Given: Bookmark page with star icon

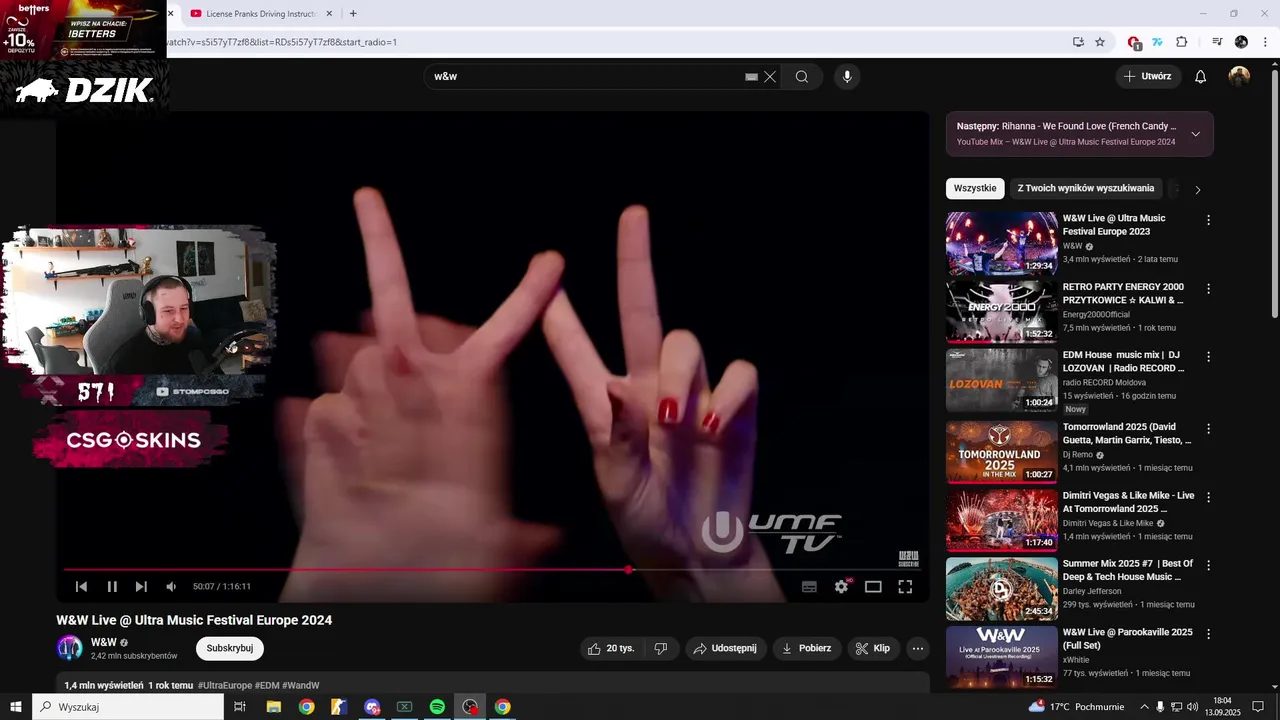Looking at the screenshot, I should coord(1100,42).
